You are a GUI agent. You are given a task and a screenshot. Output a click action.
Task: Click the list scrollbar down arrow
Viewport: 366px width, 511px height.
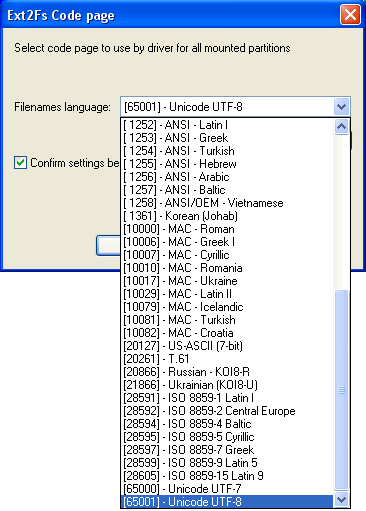[341, 499]
